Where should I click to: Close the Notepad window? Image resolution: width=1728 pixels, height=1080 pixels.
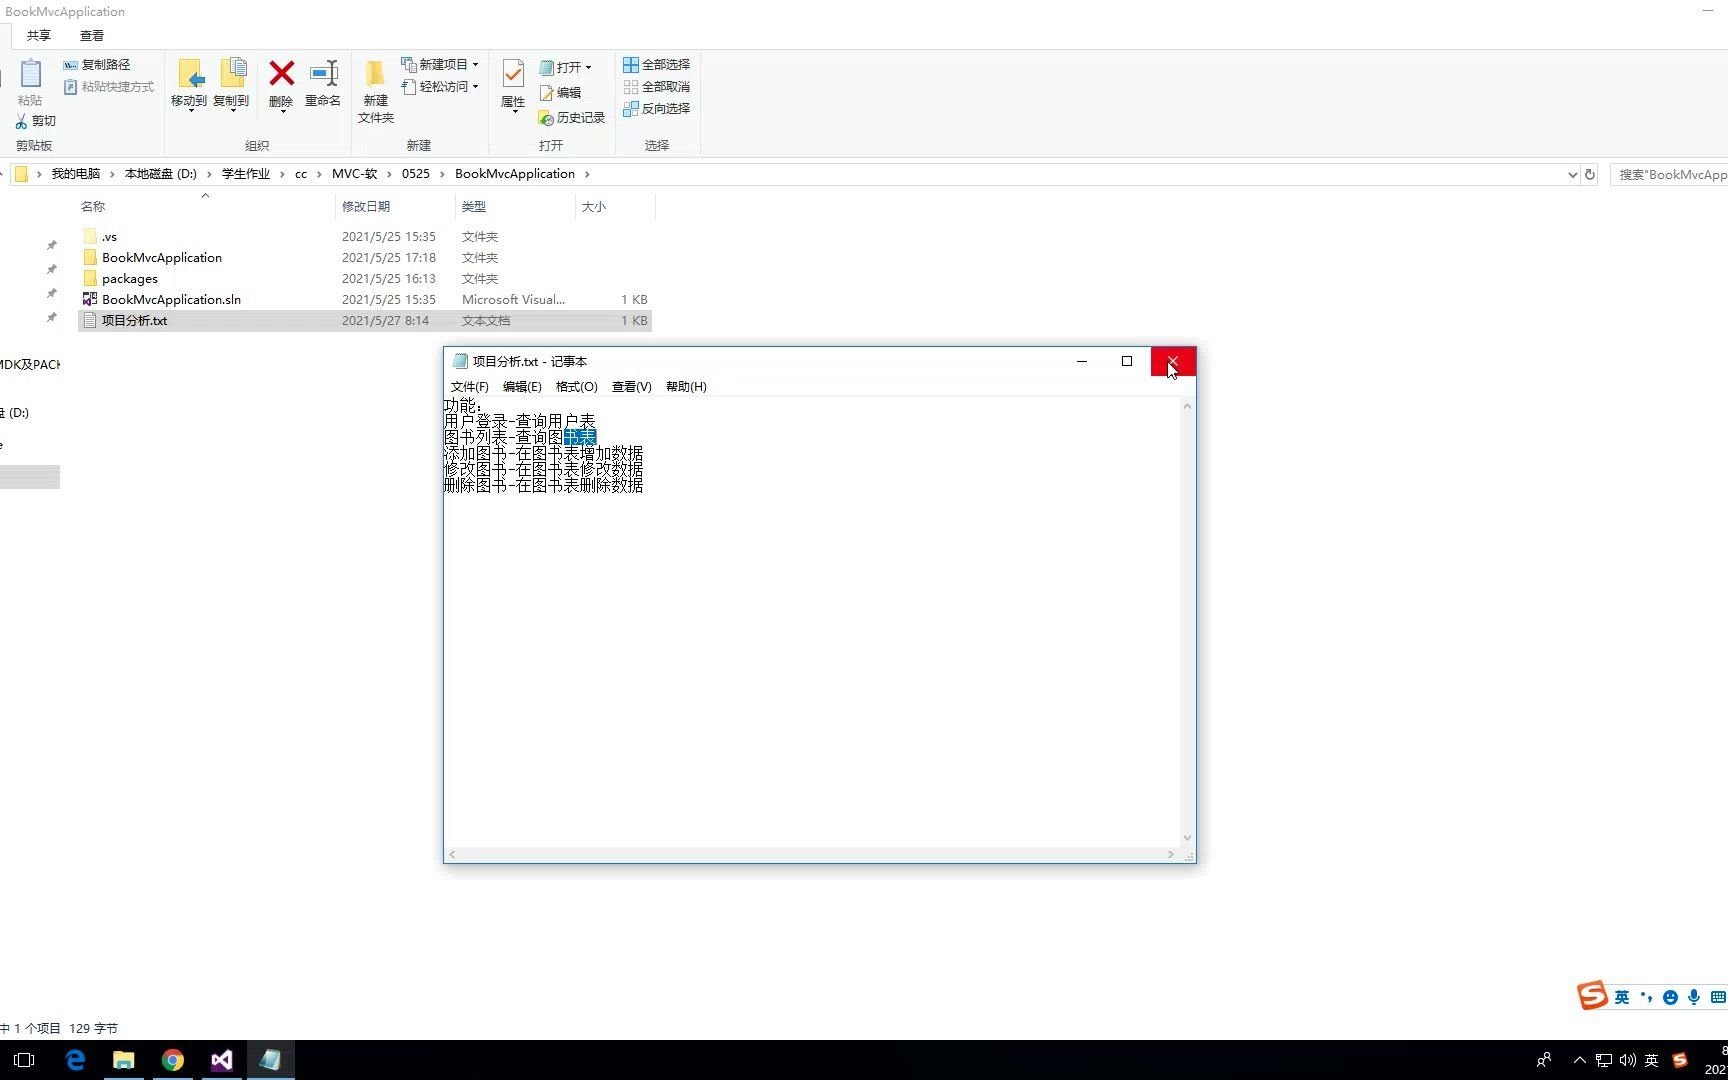click(x=1173, y=362)
